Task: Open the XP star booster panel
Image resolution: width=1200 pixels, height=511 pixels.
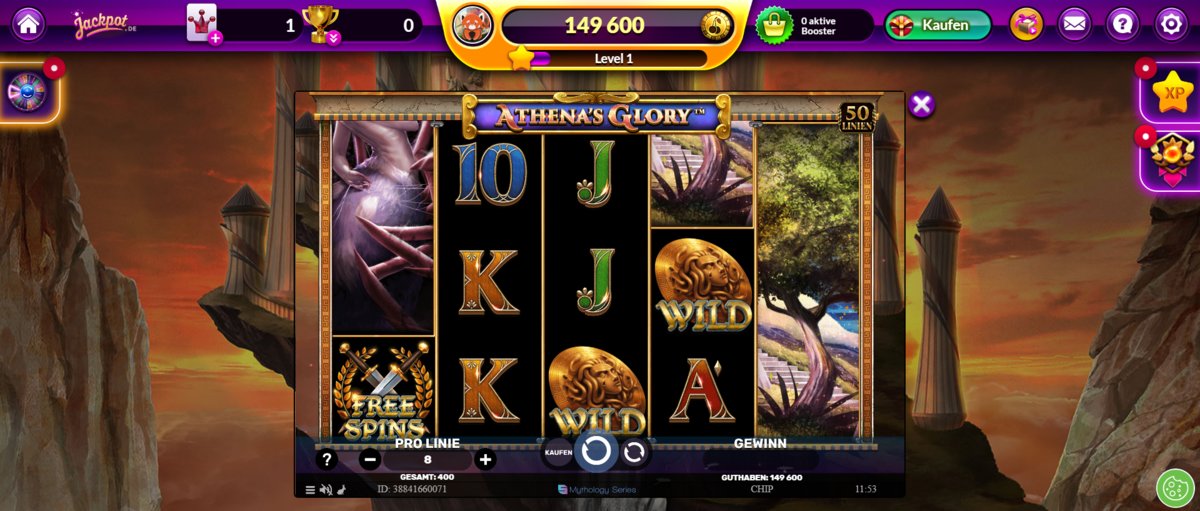Action: pyautogui.click(x=1172, y=93)
